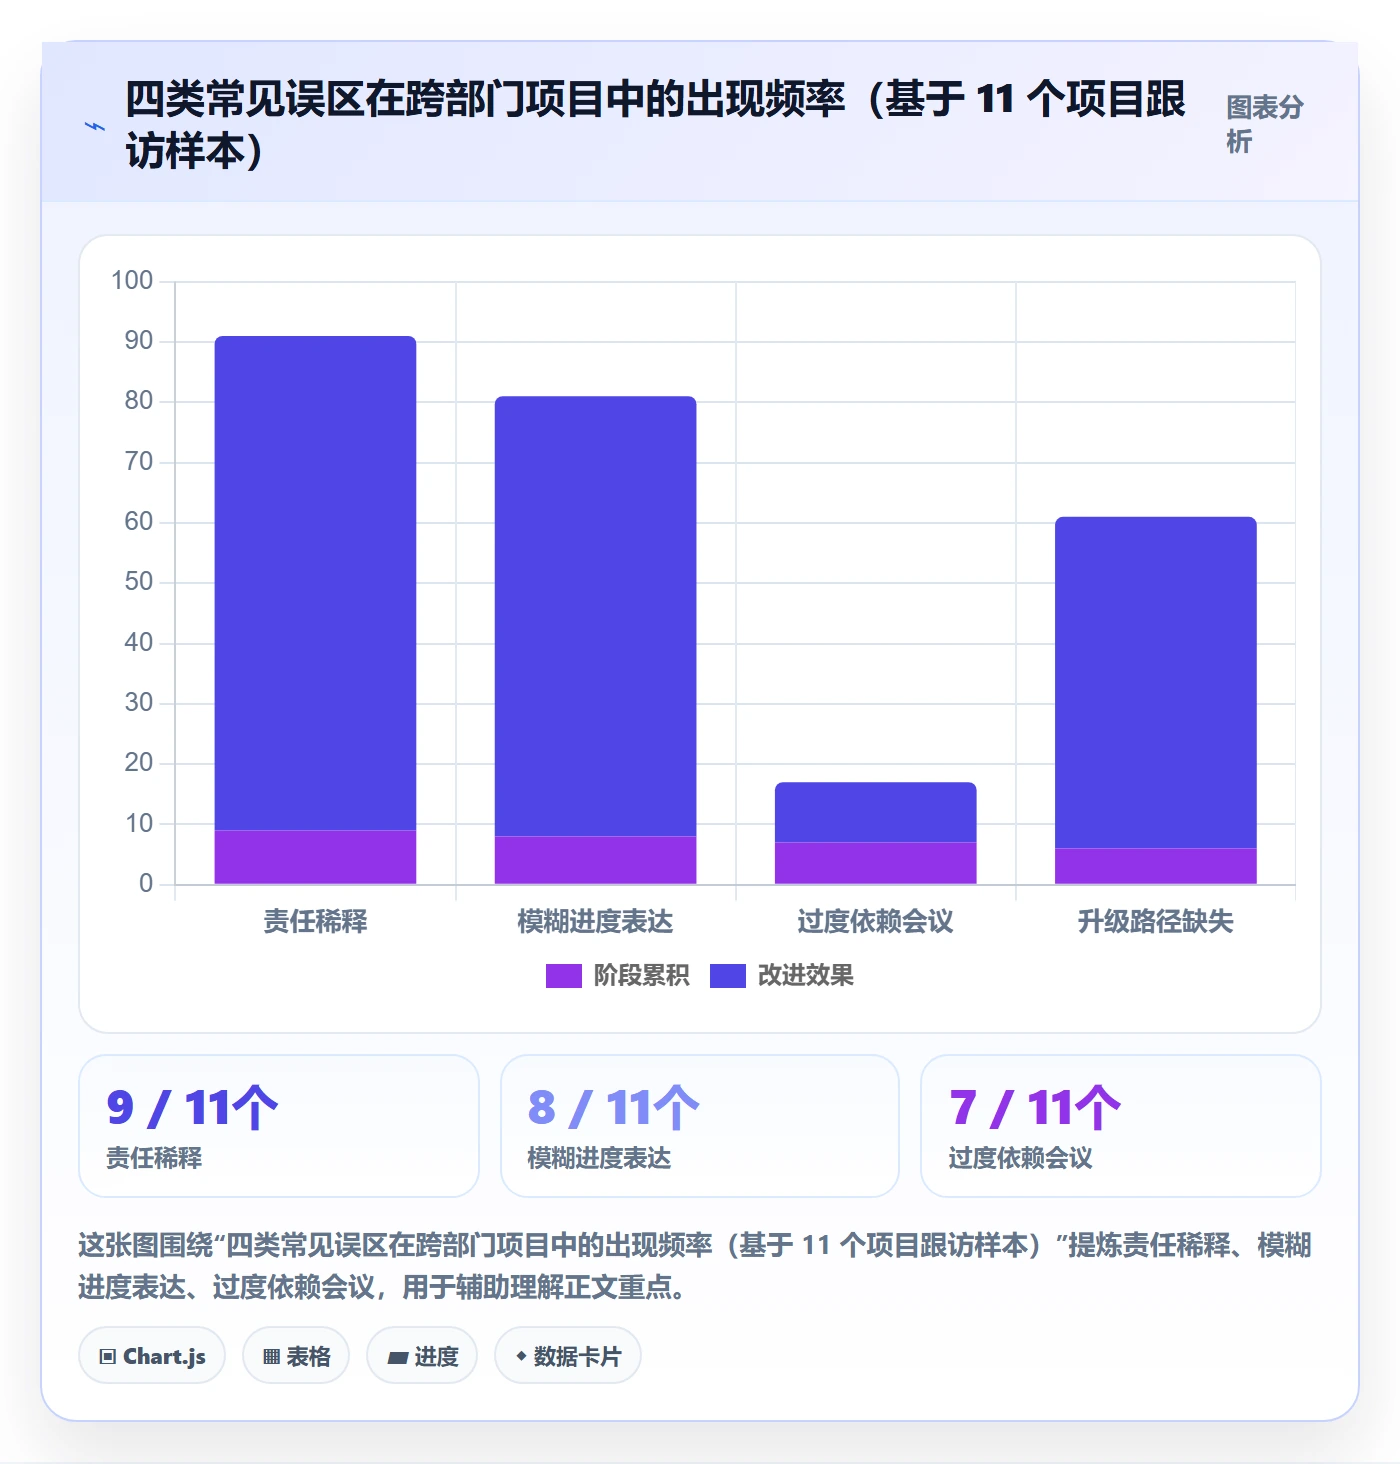Click the purple bar segment above 模糊进度表达
The height and width of the screenshot is (1464, 1400).
[x=596, y=860]
